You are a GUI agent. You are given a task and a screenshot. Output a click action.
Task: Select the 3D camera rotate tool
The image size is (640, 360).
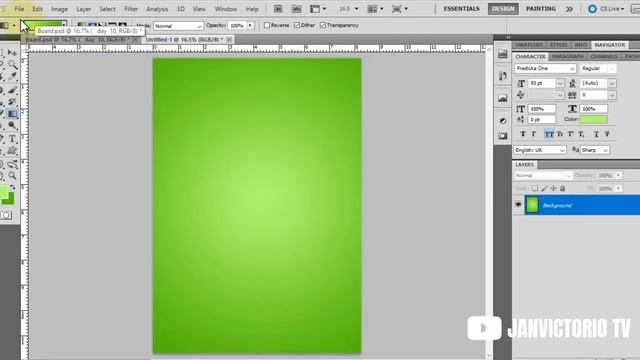tap(12, 164)
